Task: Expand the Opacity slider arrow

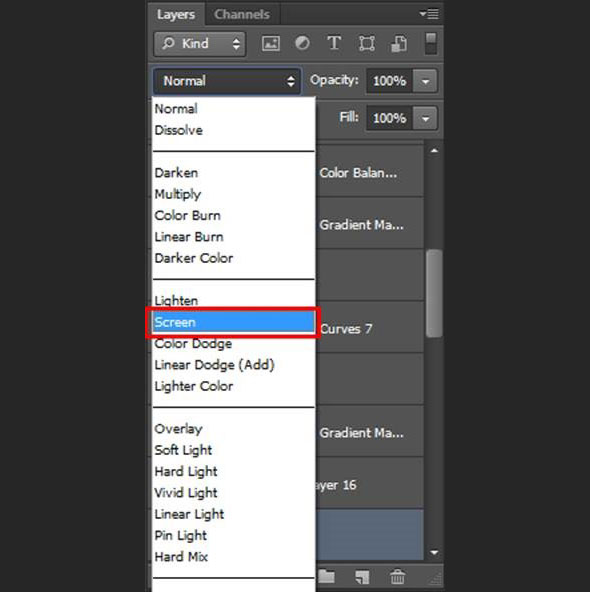Action: point(425,81)
